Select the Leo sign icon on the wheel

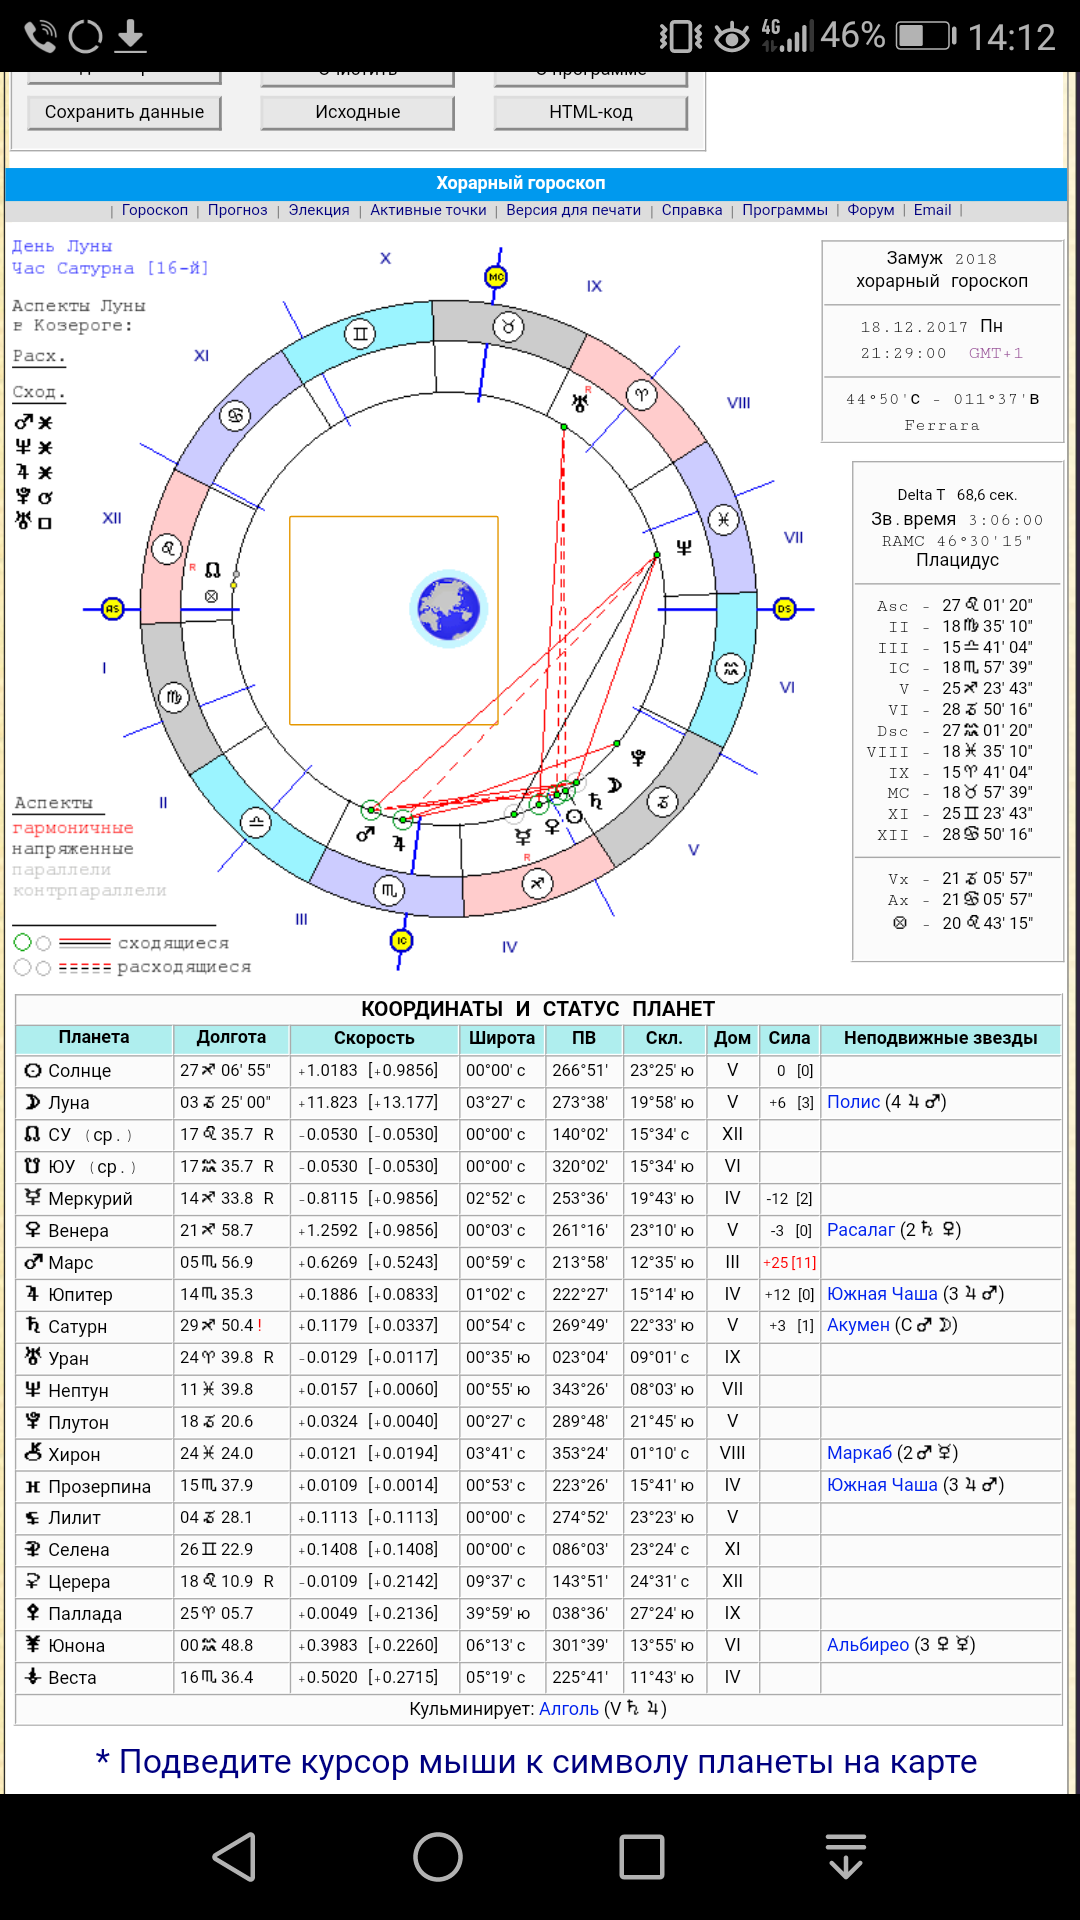166,548
